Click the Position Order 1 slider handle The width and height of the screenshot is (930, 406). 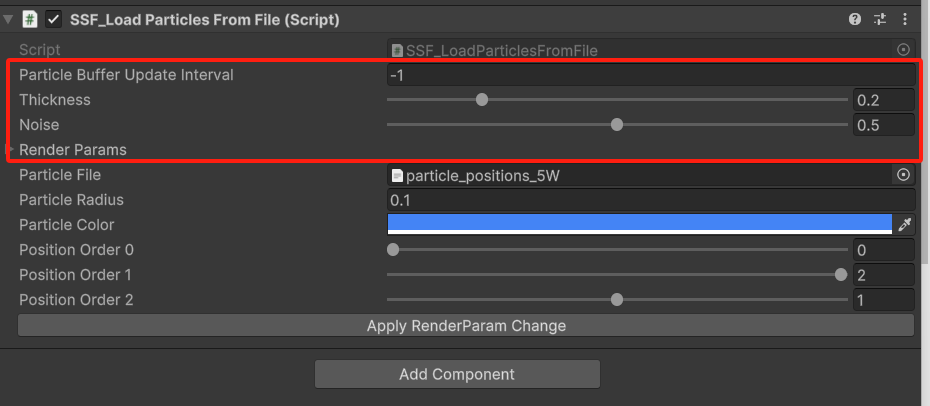click(841, 275)
